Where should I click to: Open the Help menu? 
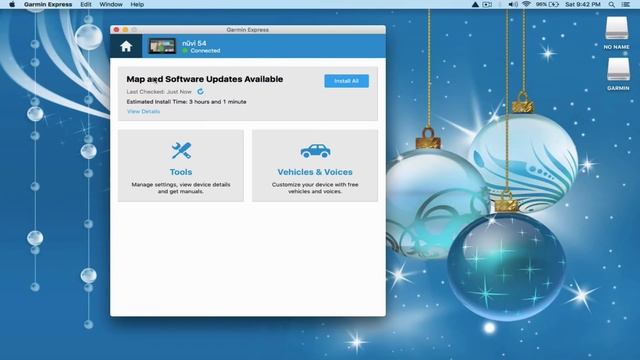click(137, 4)
